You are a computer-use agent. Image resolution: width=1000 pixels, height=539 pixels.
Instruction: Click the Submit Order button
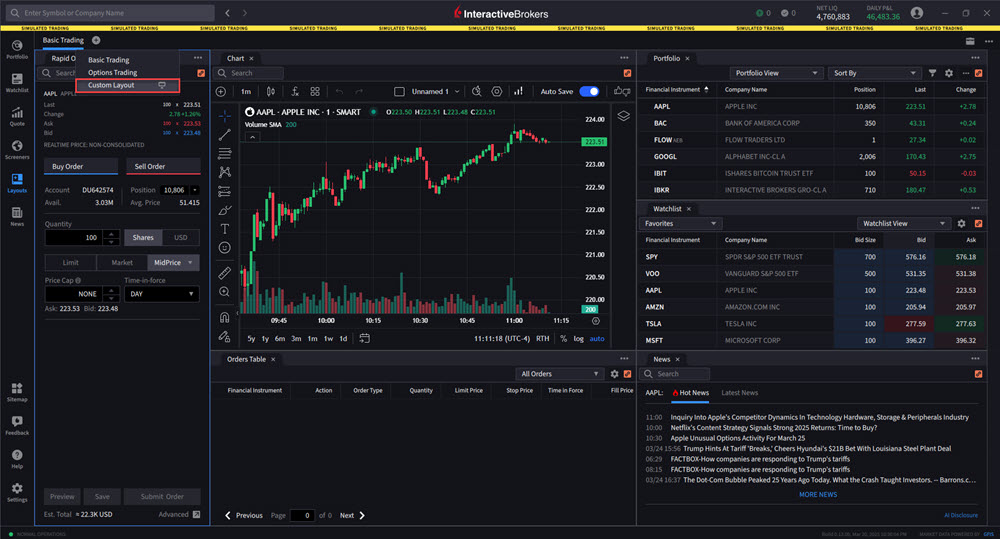pyautogui.click(x=162, y=496)
